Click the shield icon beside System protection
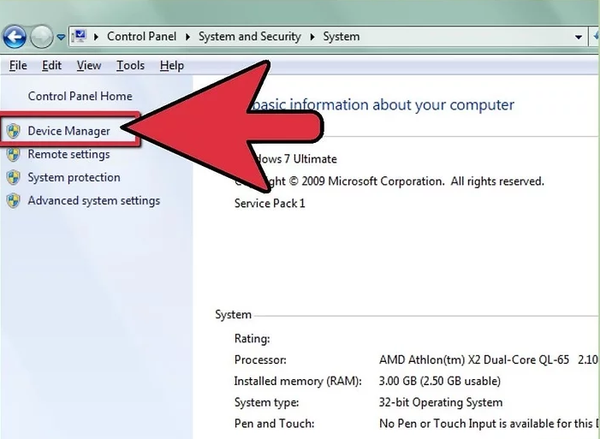600x439 pixels. pyautogui.click(x=13, y=178)
